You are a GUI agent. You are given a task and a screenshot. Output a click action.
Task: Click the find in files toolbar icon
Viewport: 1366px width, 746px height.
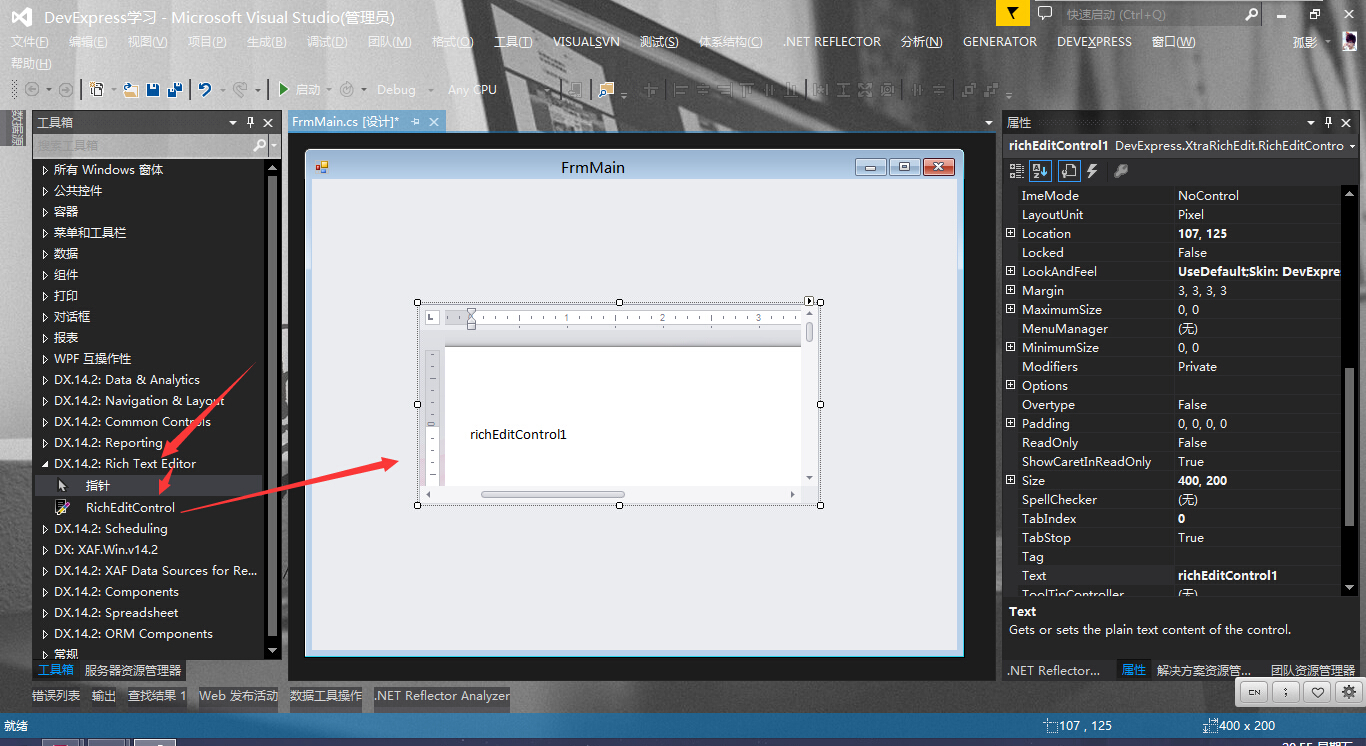(x=606, y=89)
